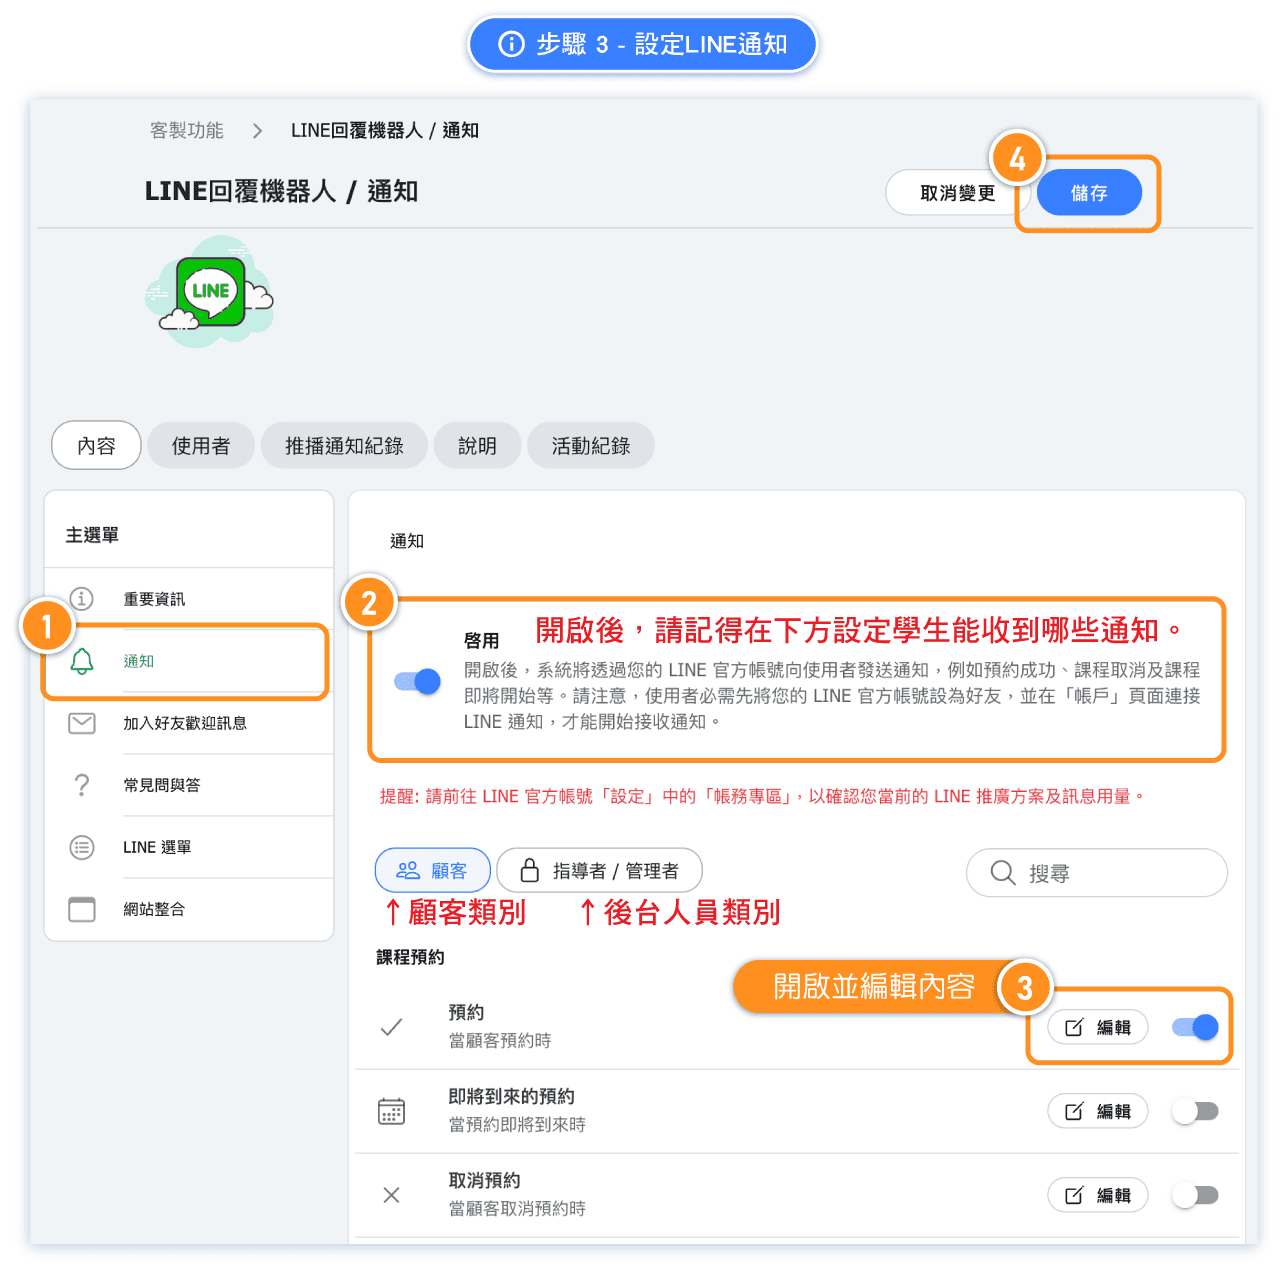This screenshot has height=1278, width=1286.
Task: Select the 指導者 / 管理者 category
Action: (600, 871)
